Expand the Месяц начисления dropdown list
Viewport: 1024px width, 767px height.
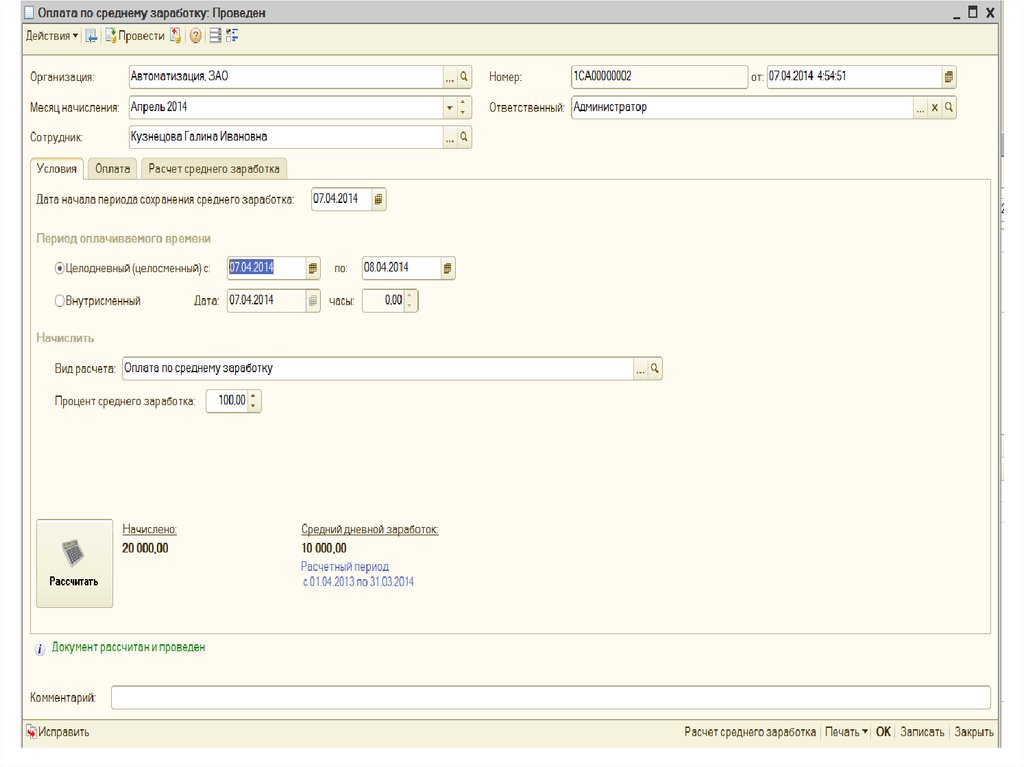[x=448, y=107]
